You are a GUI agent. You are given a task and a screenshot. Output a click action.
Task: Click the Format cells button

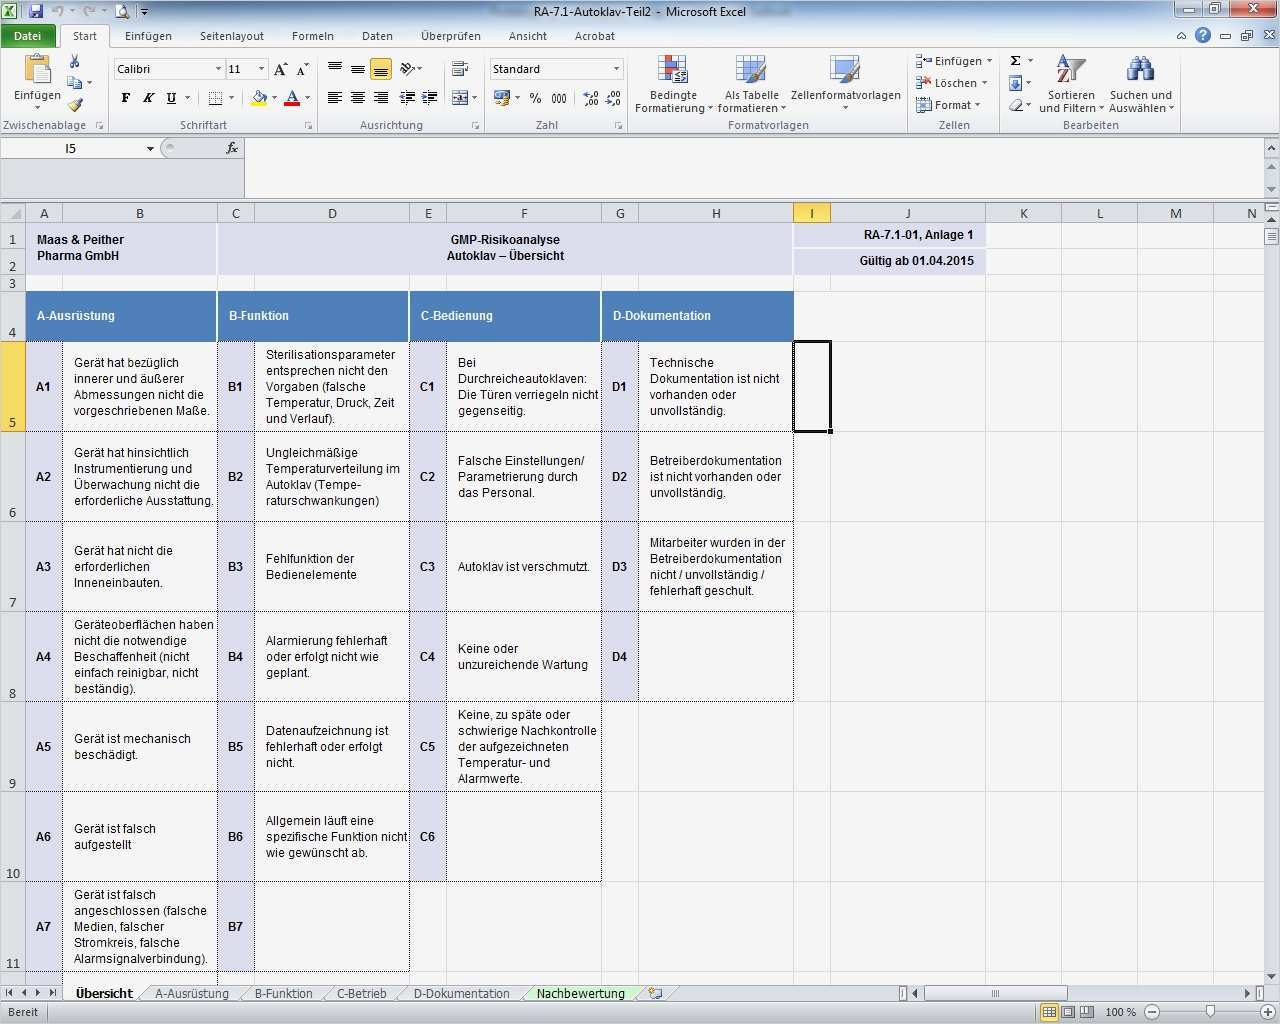(x=950, y=105)
